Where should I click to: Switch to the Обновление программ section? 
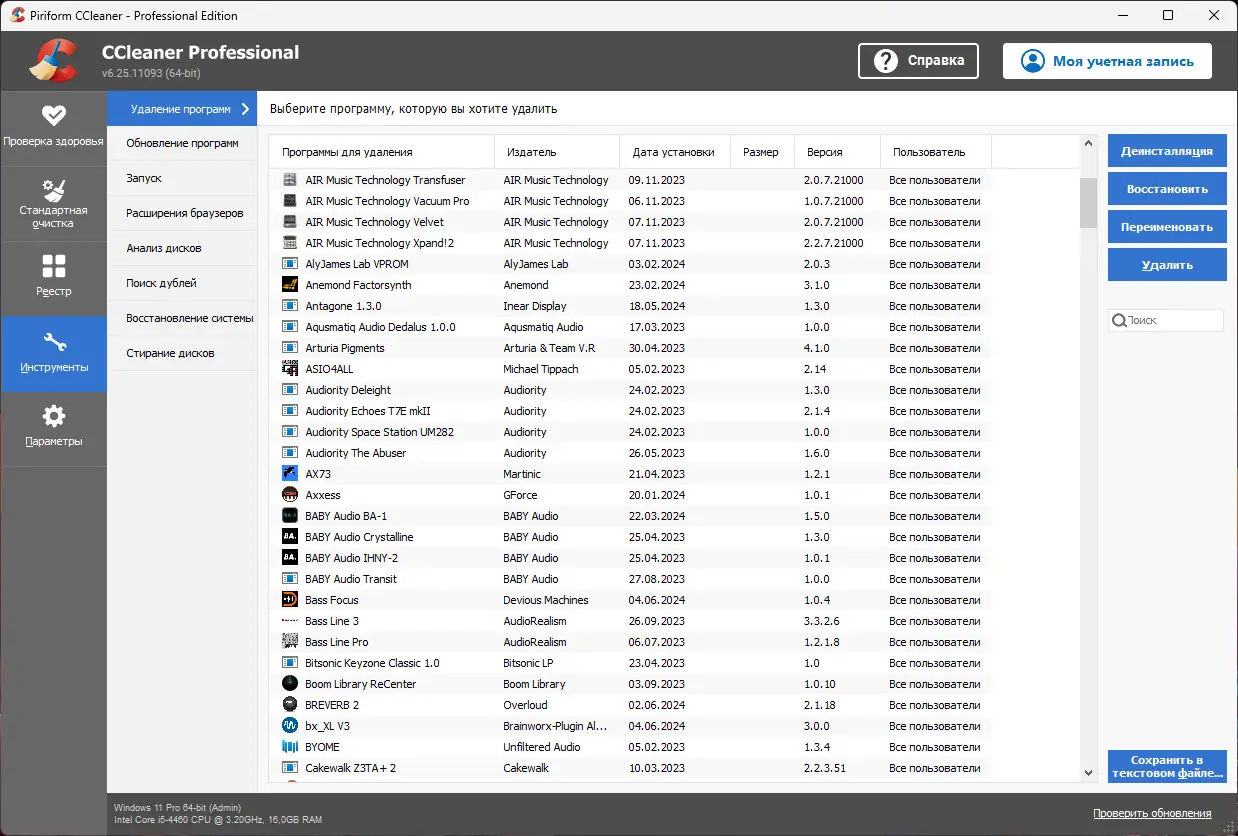click(x=182, y=143)
